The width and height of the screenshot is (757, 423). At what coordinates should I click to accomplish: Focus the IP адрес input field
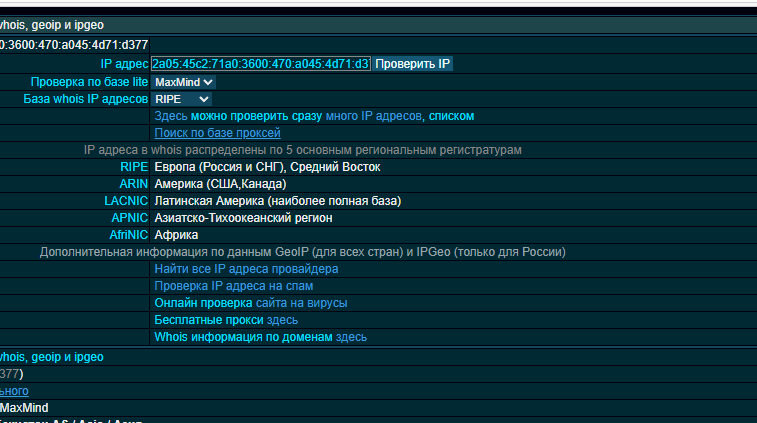pos(261,64)
